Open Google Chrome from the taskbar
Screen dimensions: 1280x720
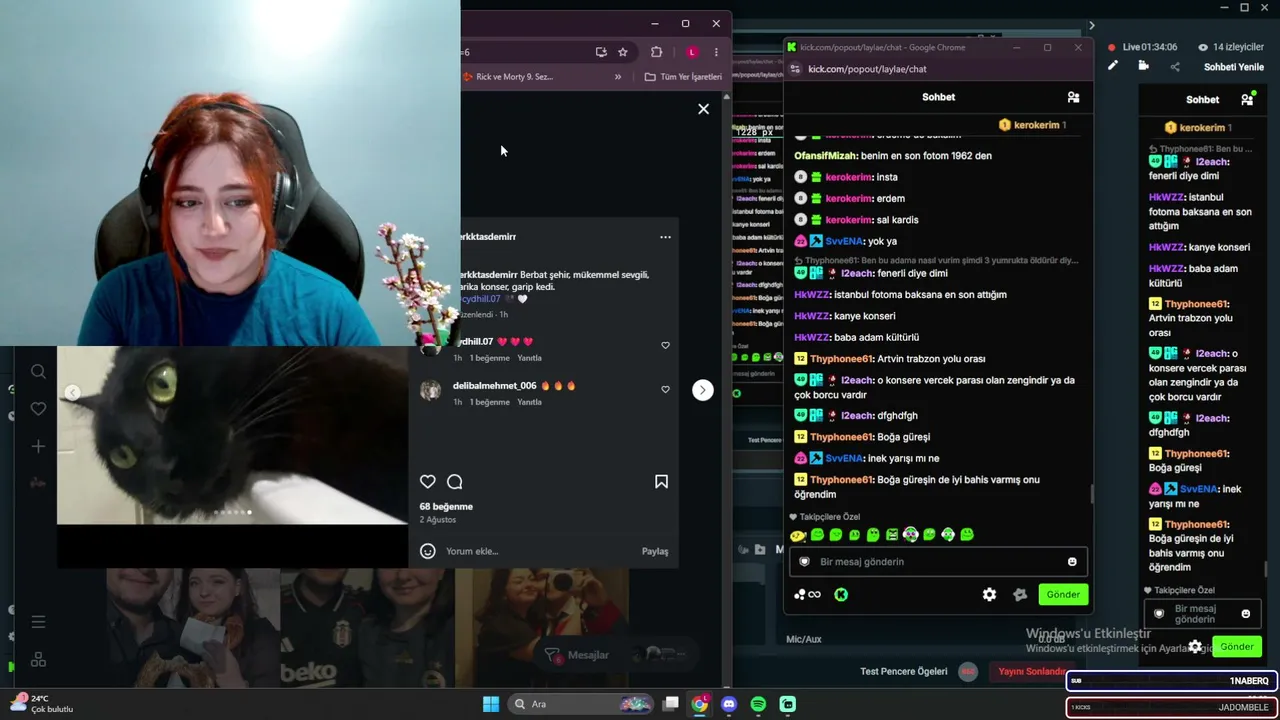pyautogui.click(x=700, y=704)
